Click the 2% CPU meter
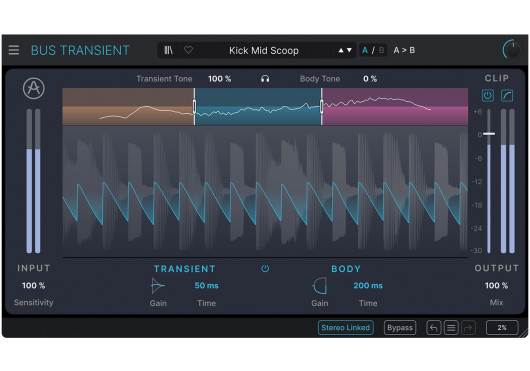This screenshot has height=371, width=530. pyautogui.click(x=502, y=327)
